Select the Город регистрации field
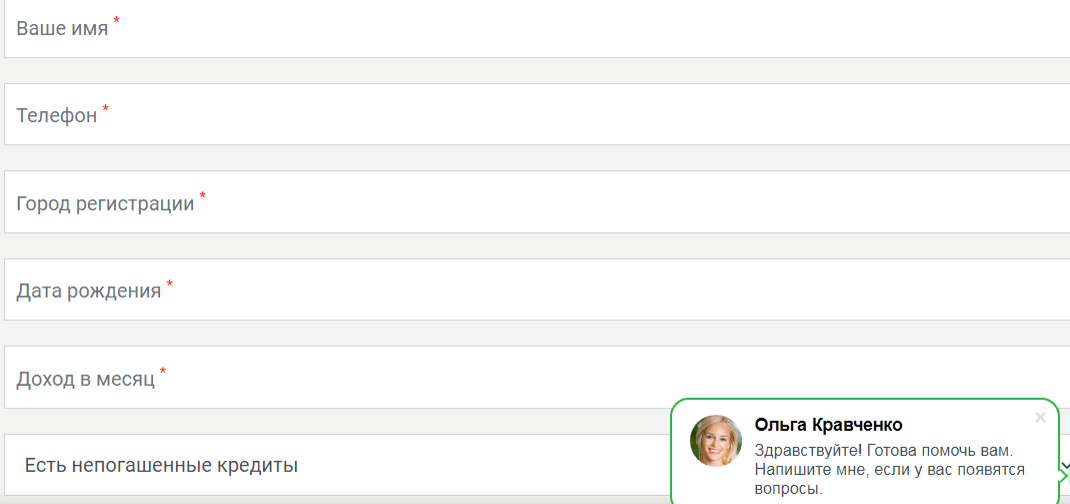 pos(537,202)
